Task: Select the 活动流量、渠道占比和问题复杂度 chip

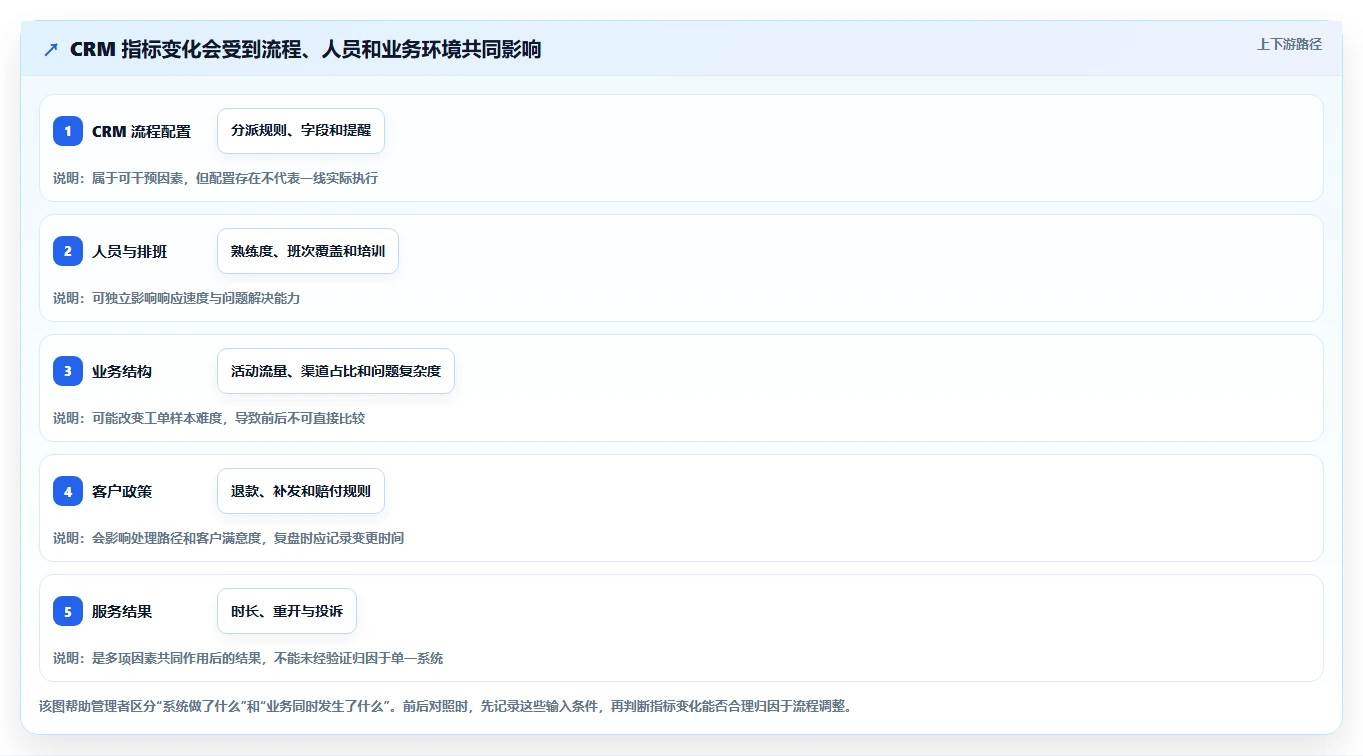Action: (x=336, y=371)
